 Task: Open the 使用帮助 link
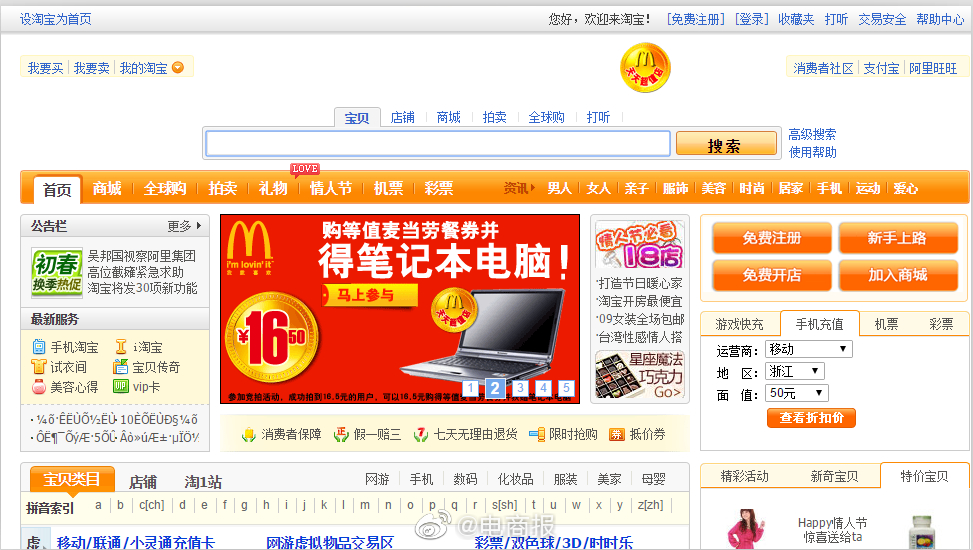pos(812,152)
